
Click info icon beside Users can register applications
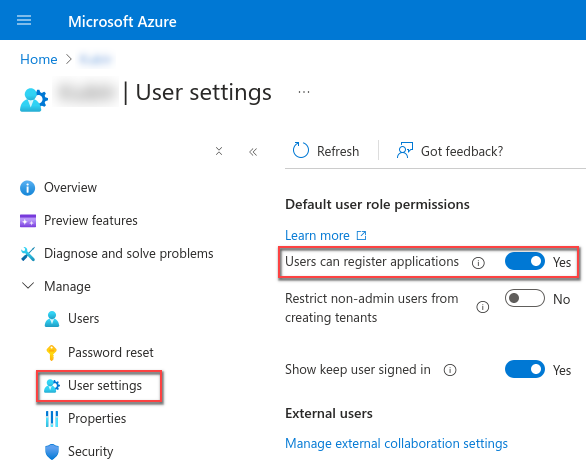(478, 263)
